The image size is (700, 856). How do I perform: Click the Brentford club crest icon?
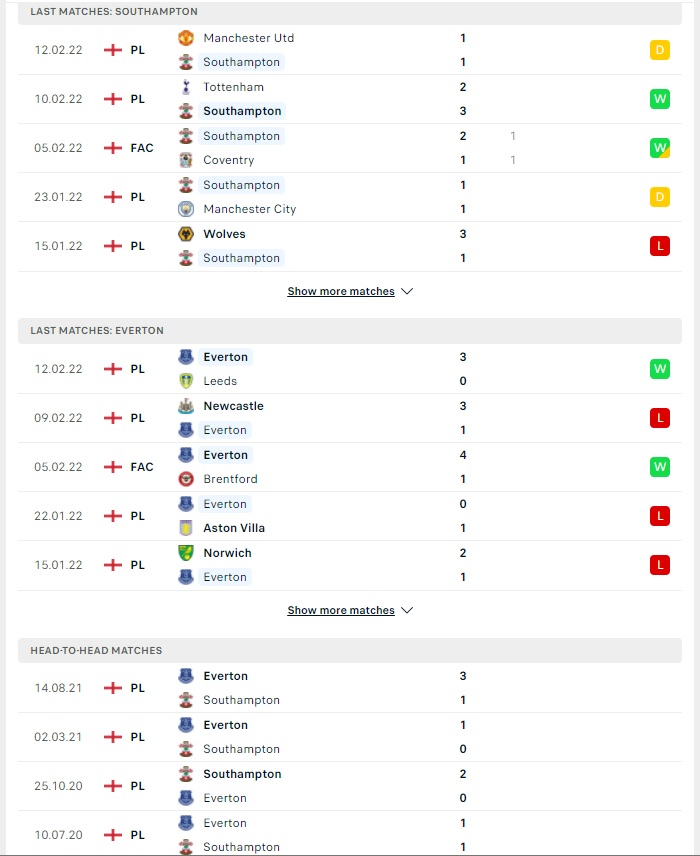[x=186, y=479]
